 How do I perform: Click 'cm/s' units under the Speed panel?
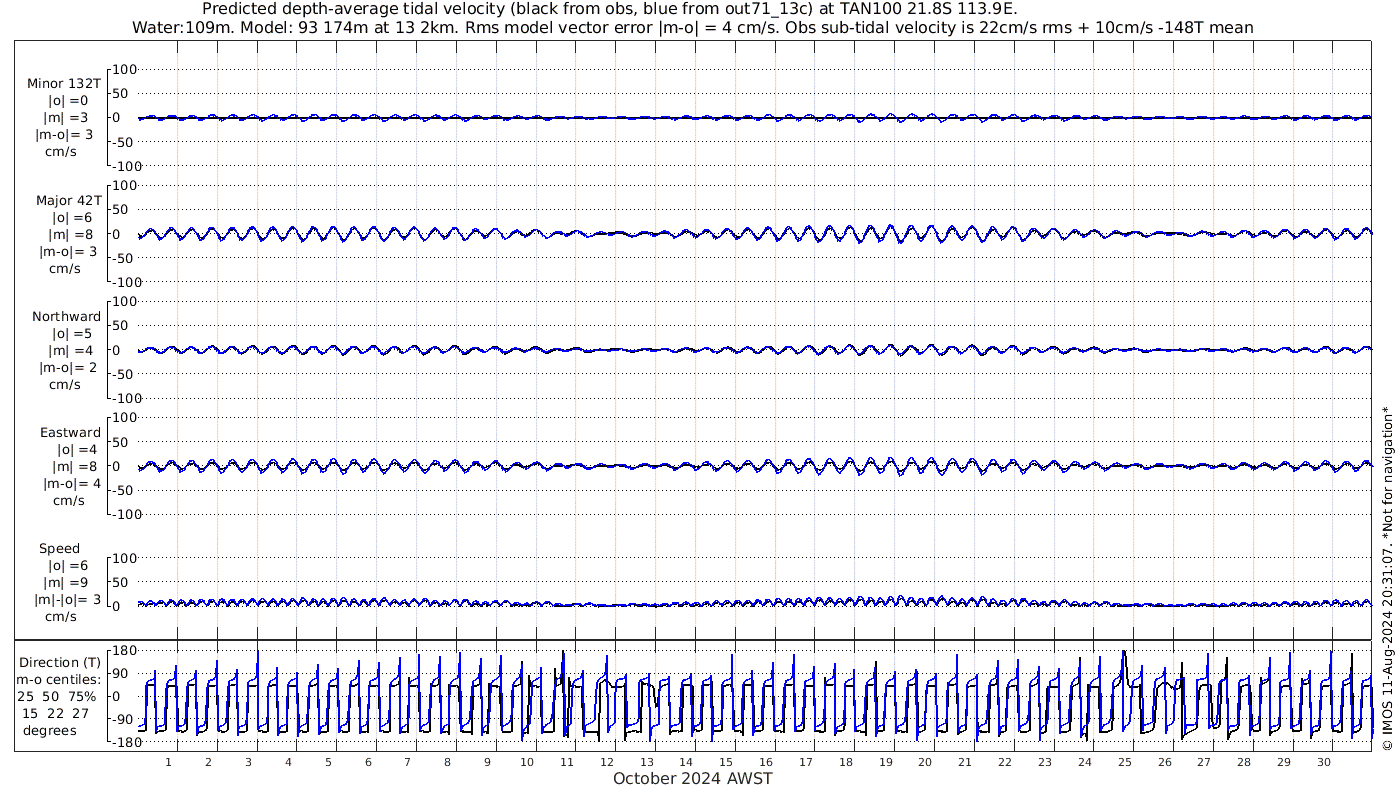tap(60, 617)
